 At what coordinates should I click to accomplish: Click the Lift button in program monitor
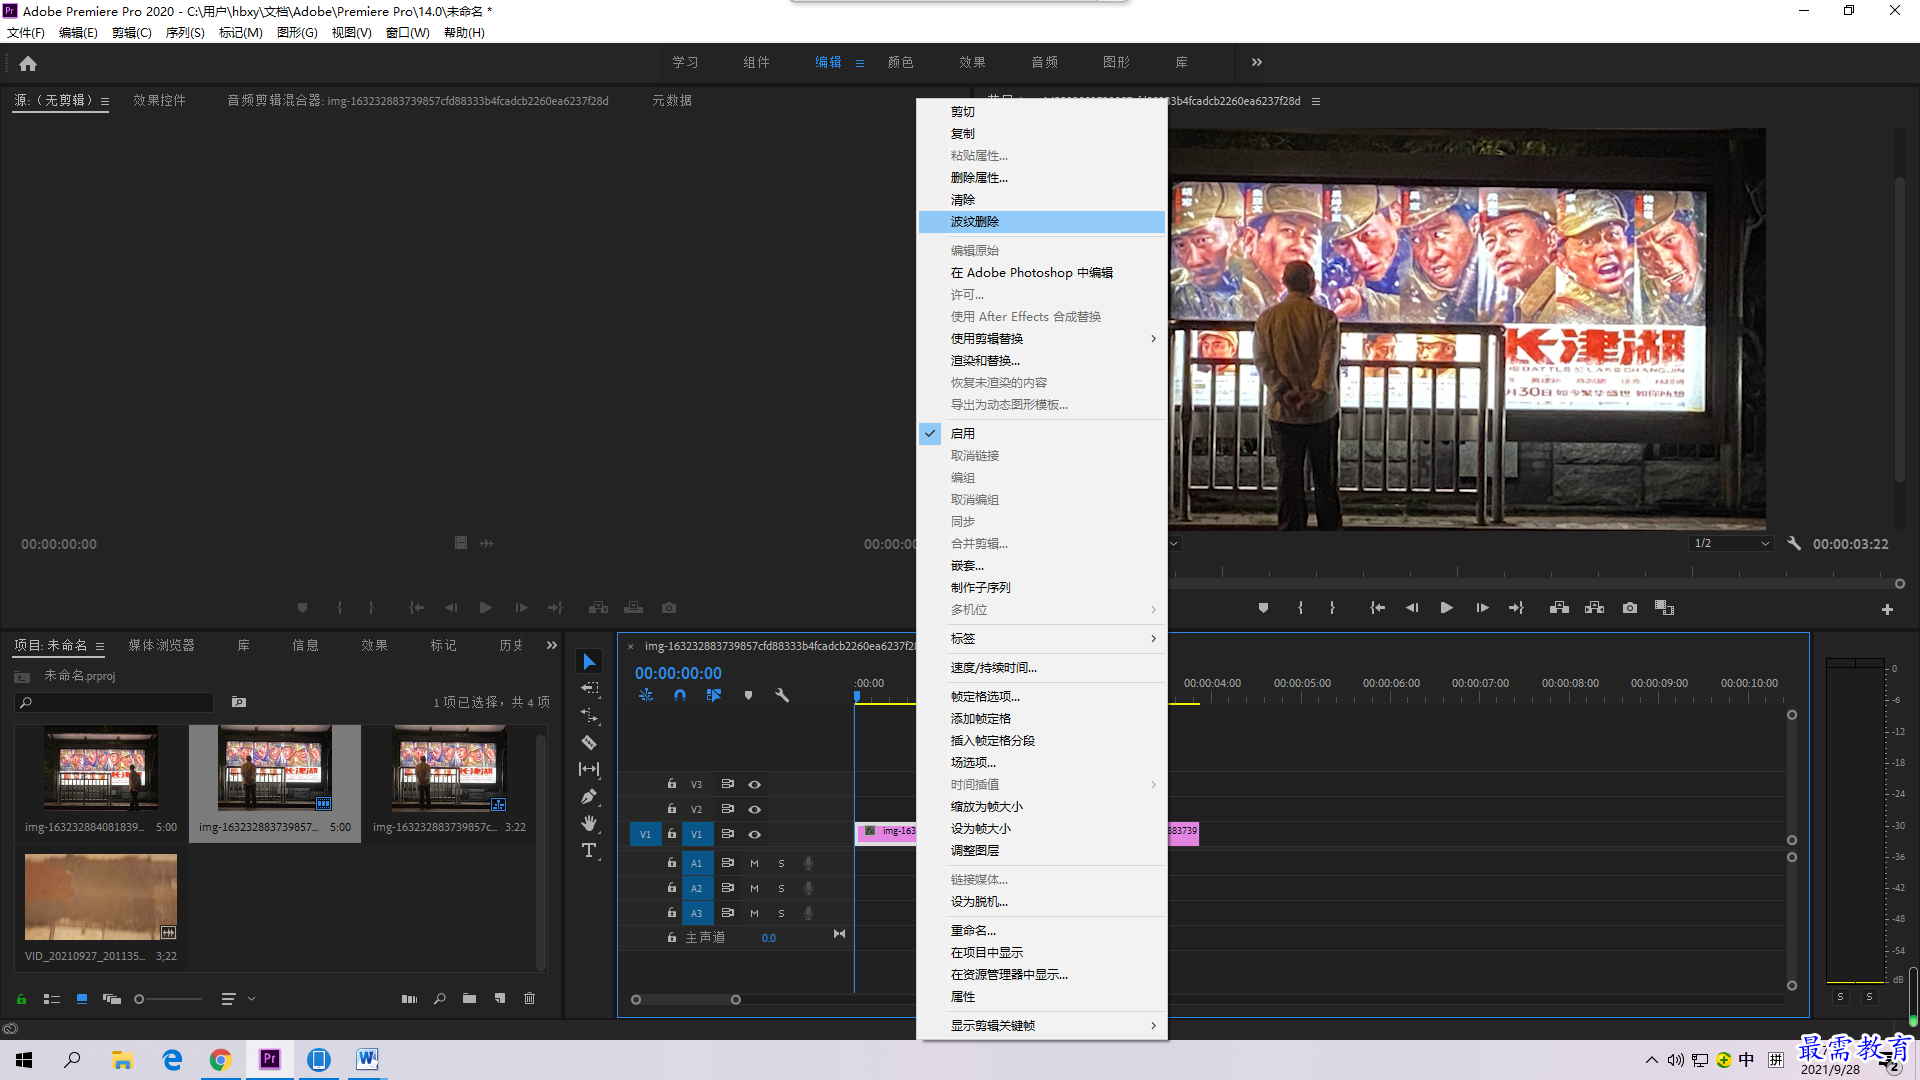pos(1559,608)
